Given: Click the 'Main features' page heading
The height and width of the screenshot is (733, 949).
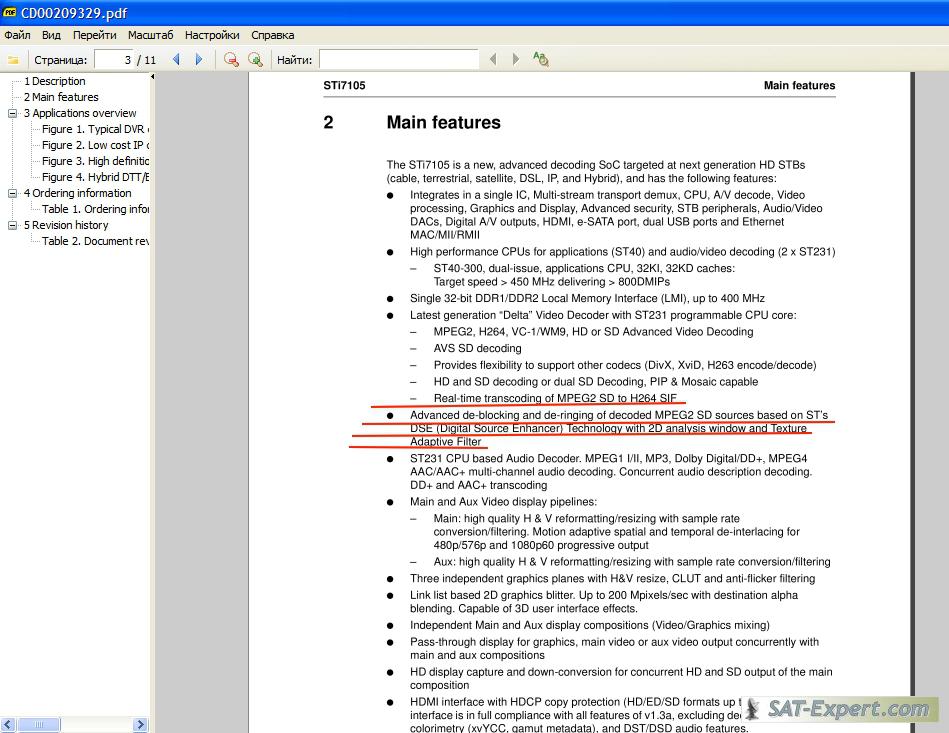Looking at the screenshot, I should (444, 123).
